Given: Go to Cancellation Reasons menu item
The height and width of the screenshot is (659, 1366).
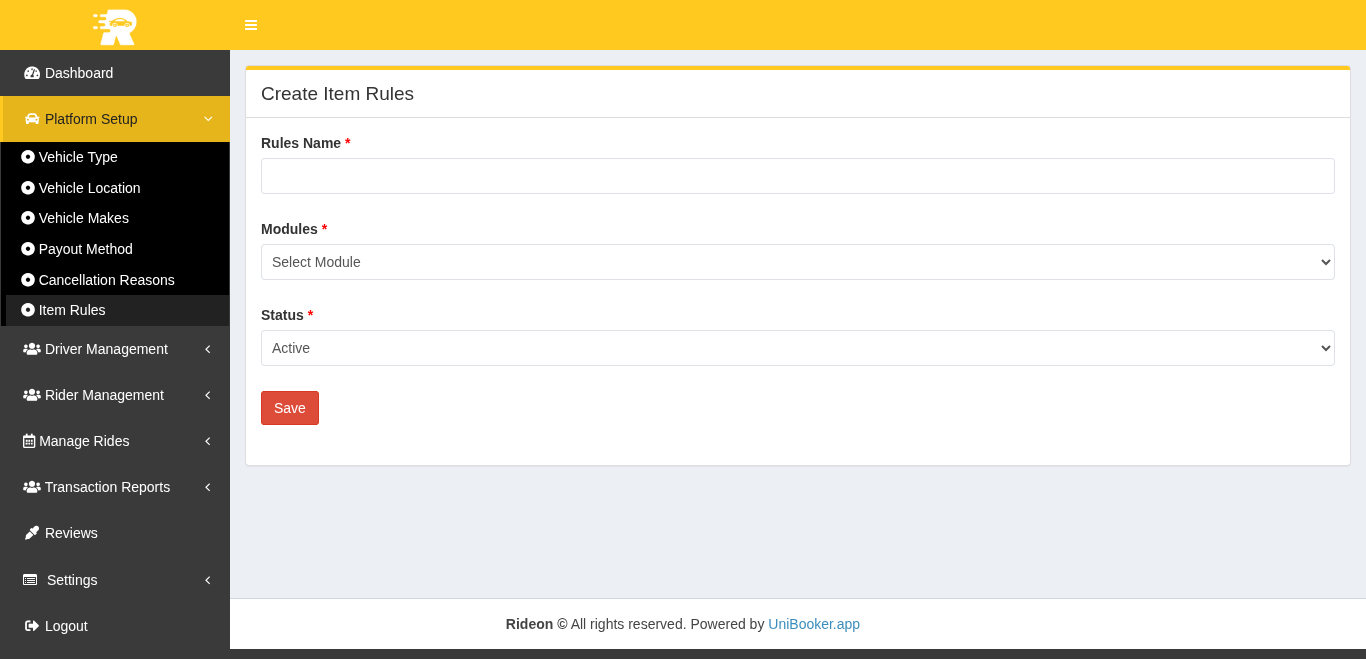Looking at the screenshot, I should pos(106,280).
